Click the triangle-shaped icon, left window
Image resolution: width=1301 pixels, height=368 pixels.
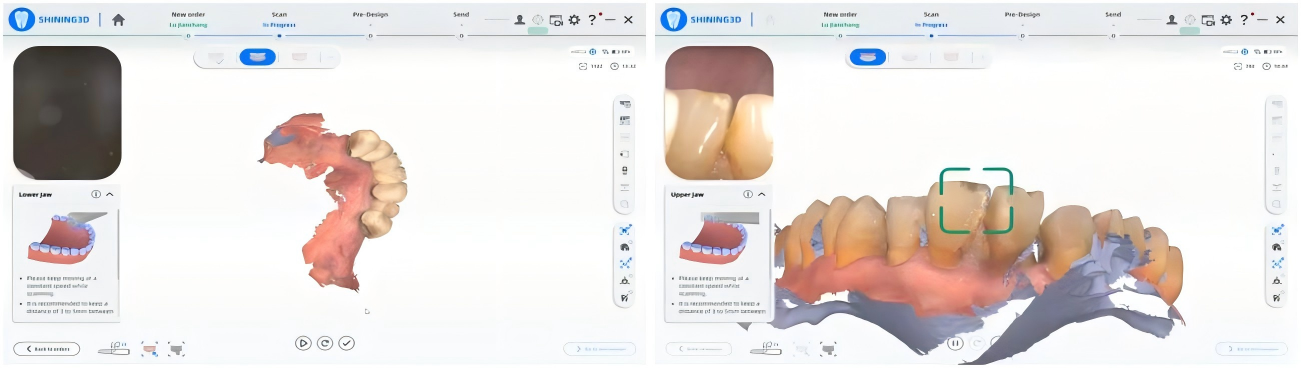tap(625, 281)
